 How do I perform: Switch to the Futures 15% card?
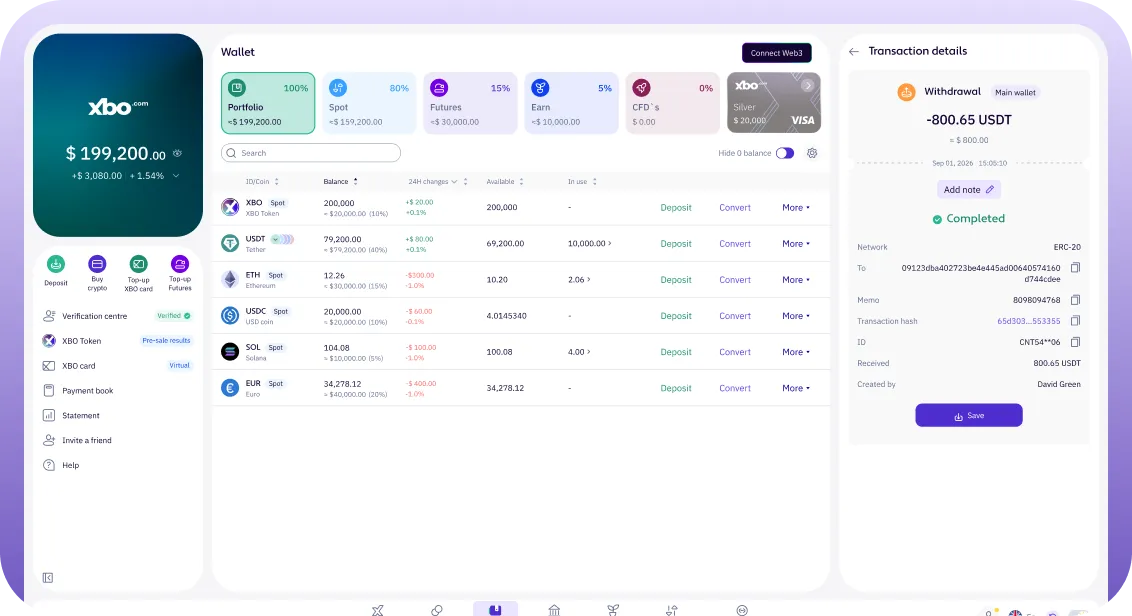pos(470,103)
